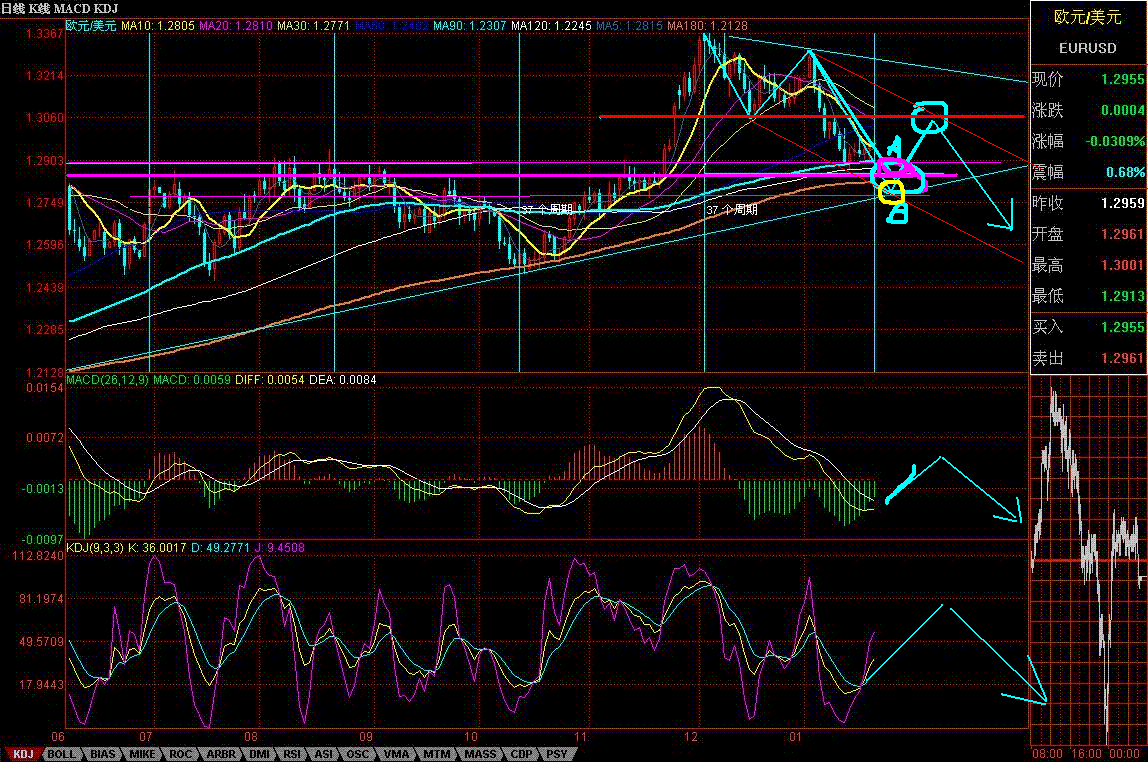Select the DMI indicator tab

point(259,754)
